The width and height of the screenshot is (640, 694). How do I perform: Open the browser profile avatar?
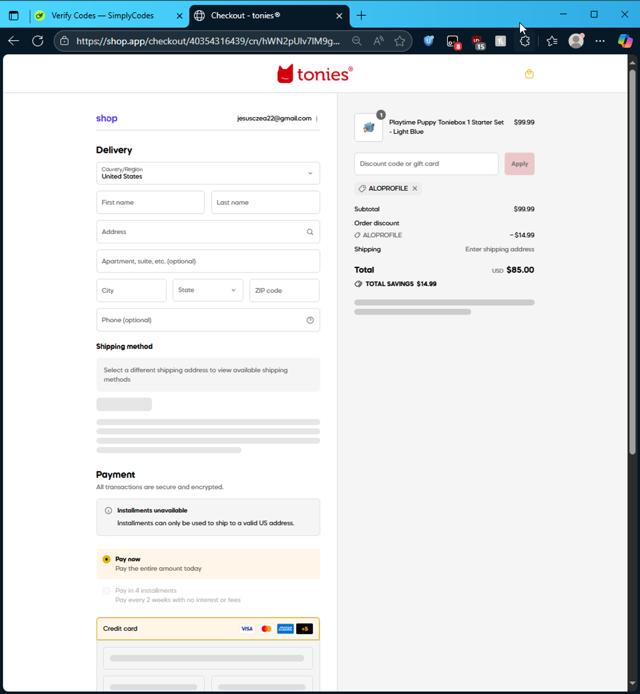576,41
